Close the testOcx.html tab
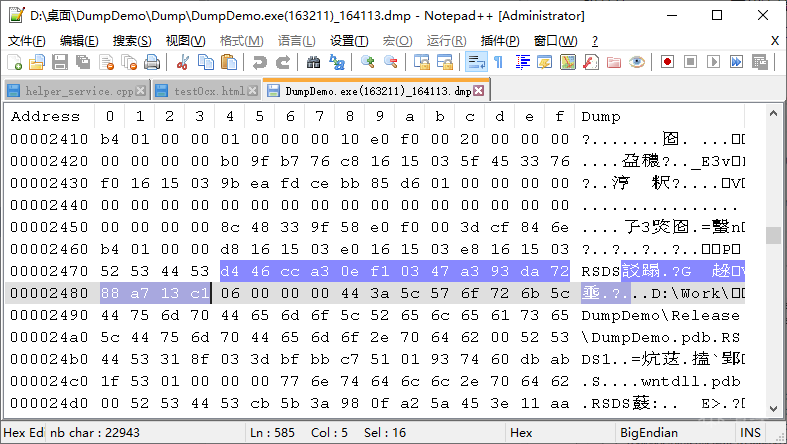Screen dimensions: 787x444 [x=253, y=91]
